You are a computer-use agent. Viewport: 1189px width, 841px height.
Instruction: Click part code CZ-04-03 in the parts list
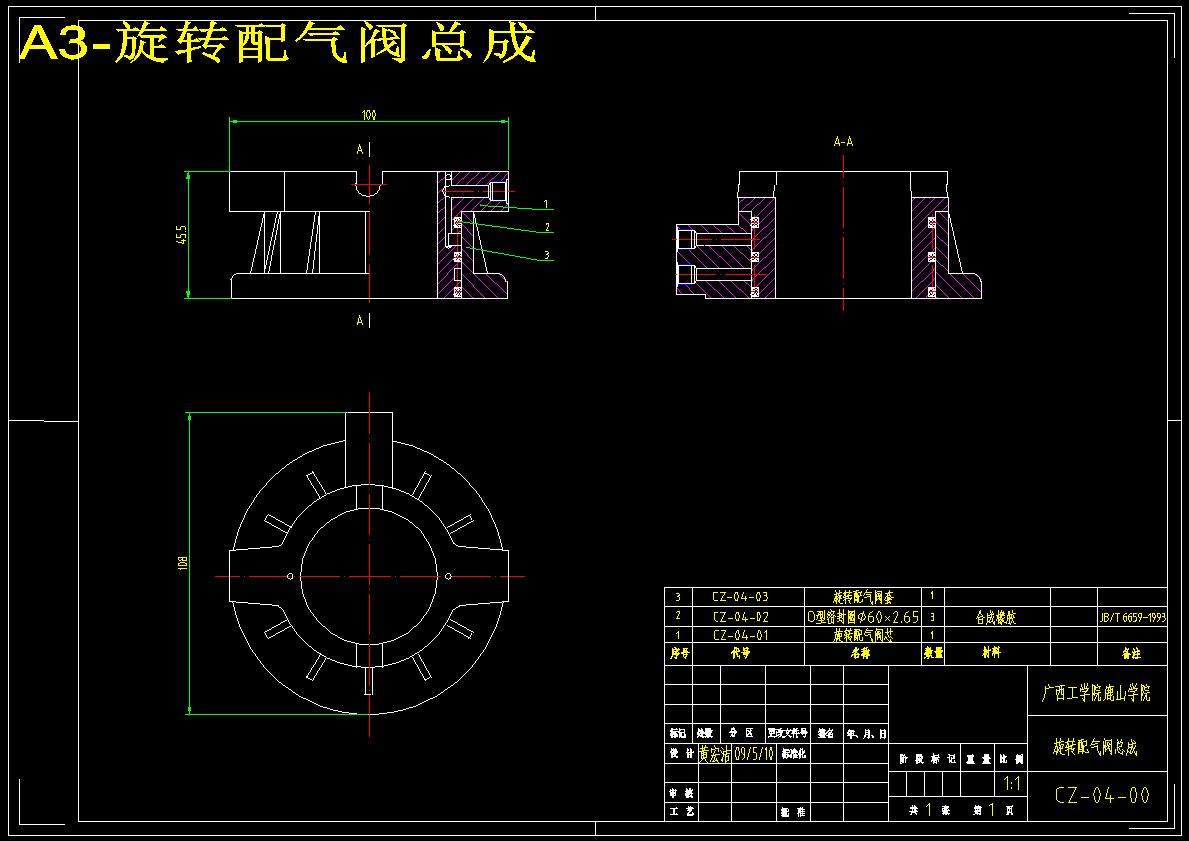[740, 597]
